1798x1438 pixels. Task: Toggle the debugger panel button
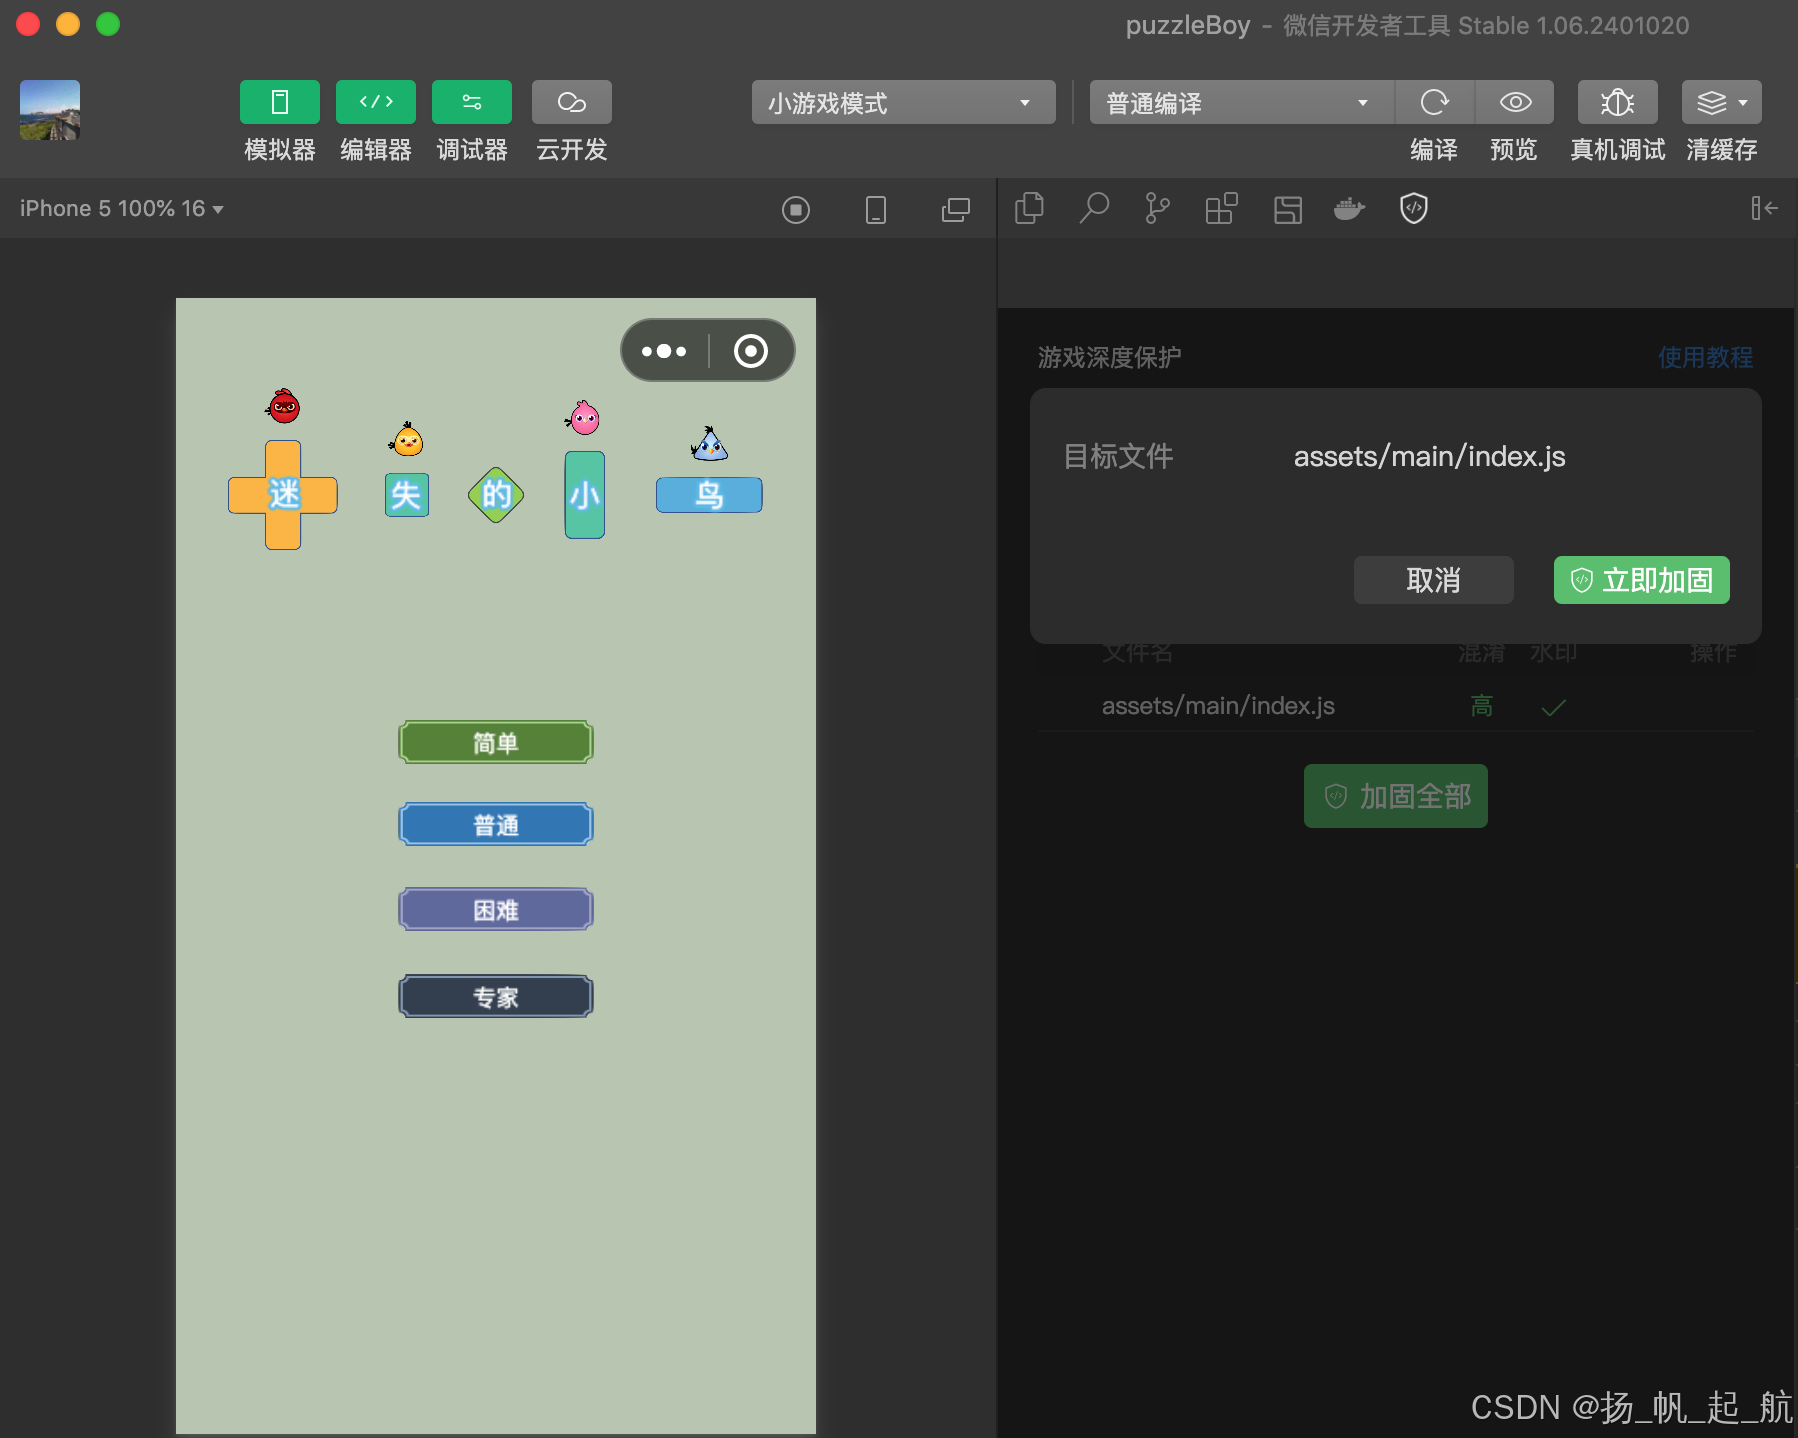(472, 102)
